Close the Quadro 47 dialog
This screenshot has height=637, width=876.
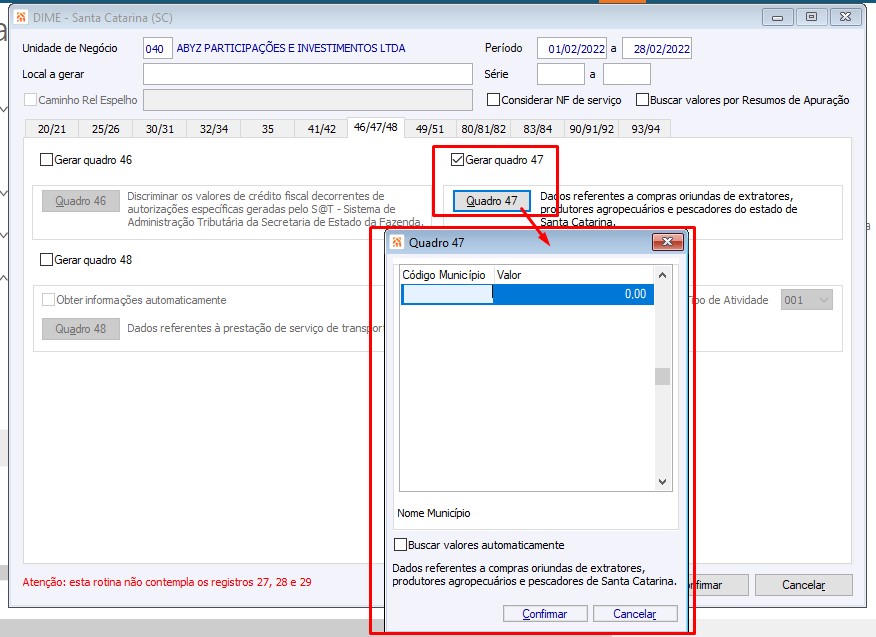click(668, 242)
